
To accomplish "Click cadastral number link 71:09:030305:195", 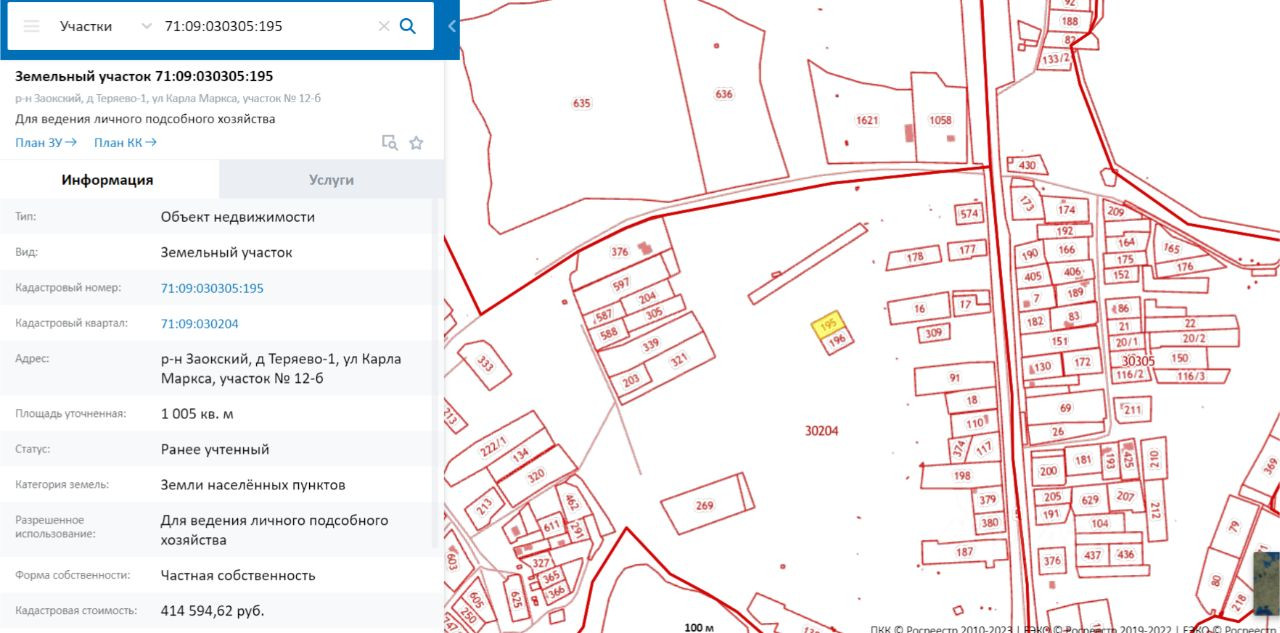I will tap(212, 288).
